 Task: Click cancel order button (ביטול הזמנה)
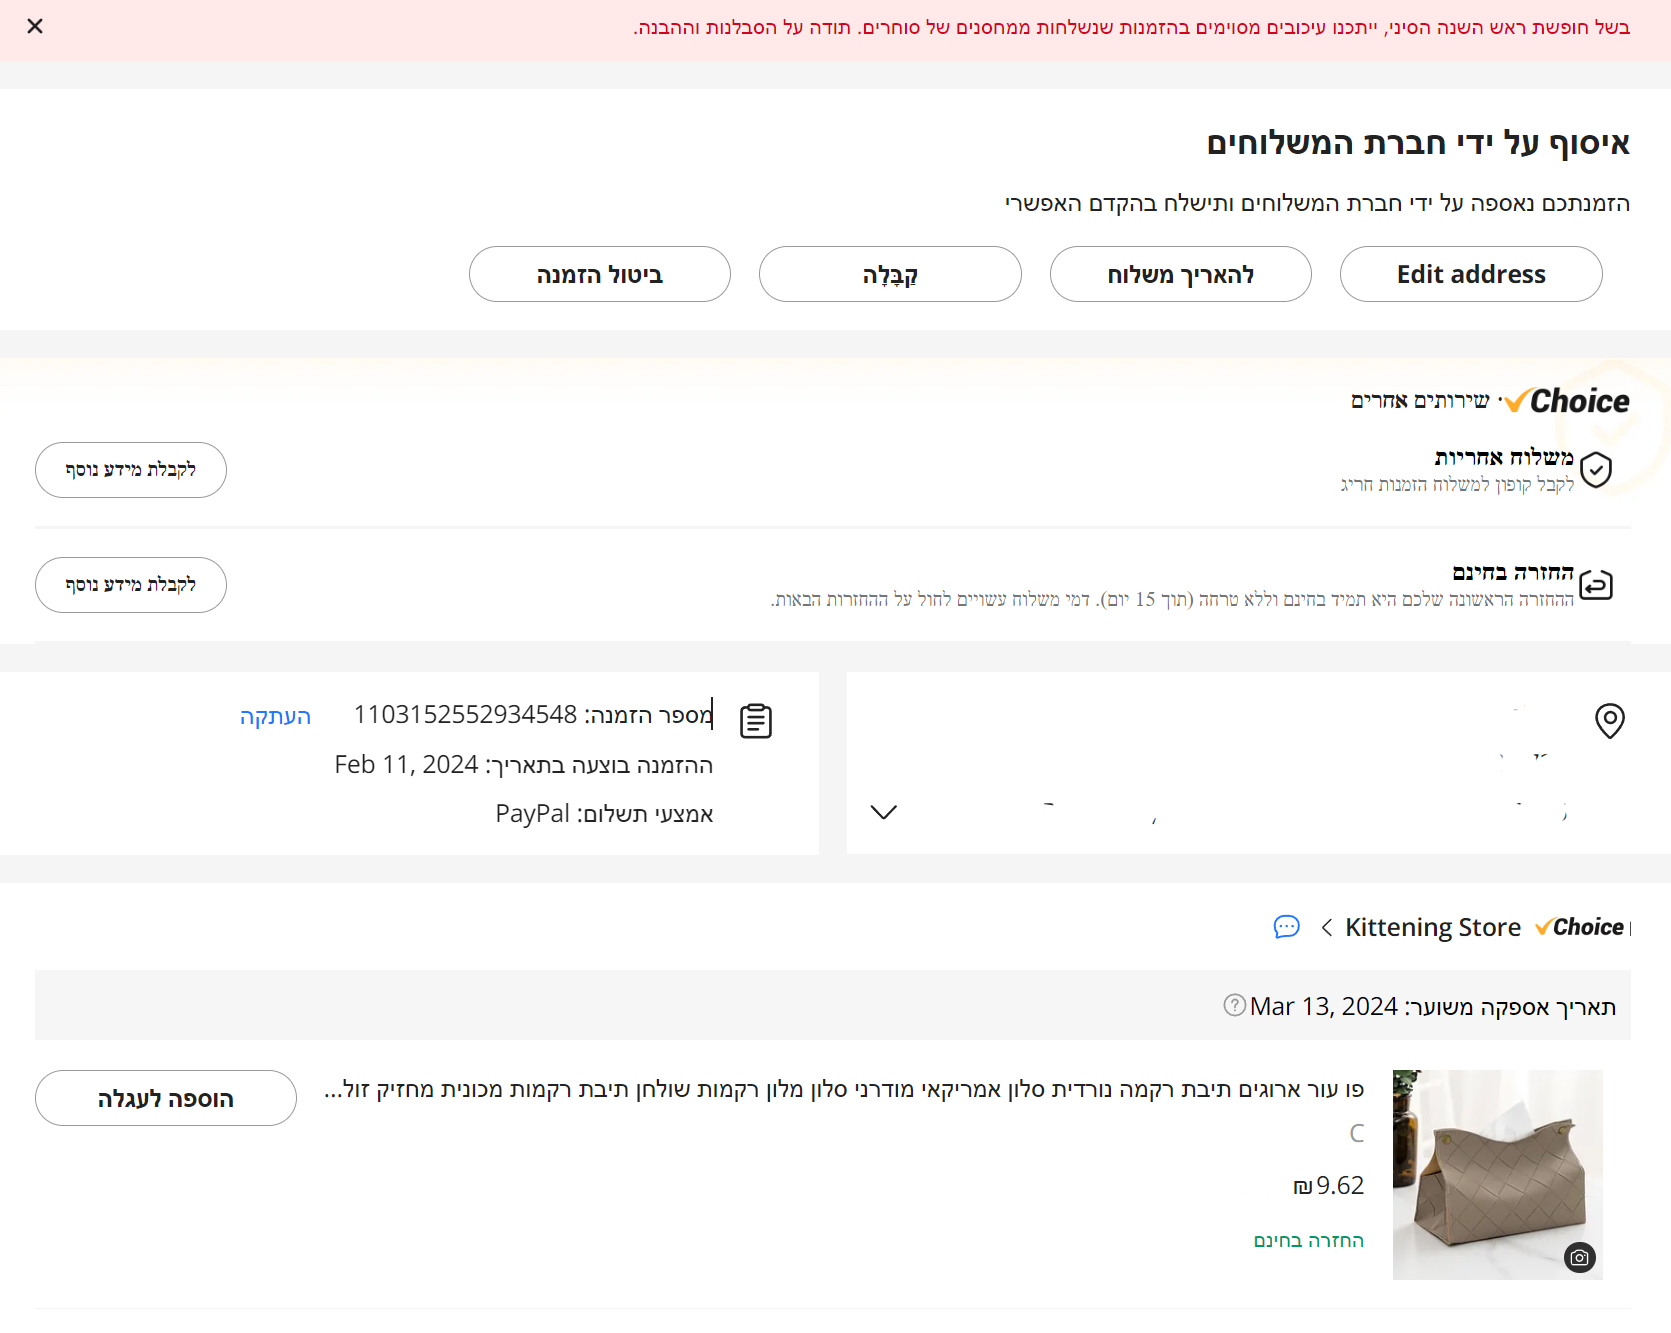point(600,274)
